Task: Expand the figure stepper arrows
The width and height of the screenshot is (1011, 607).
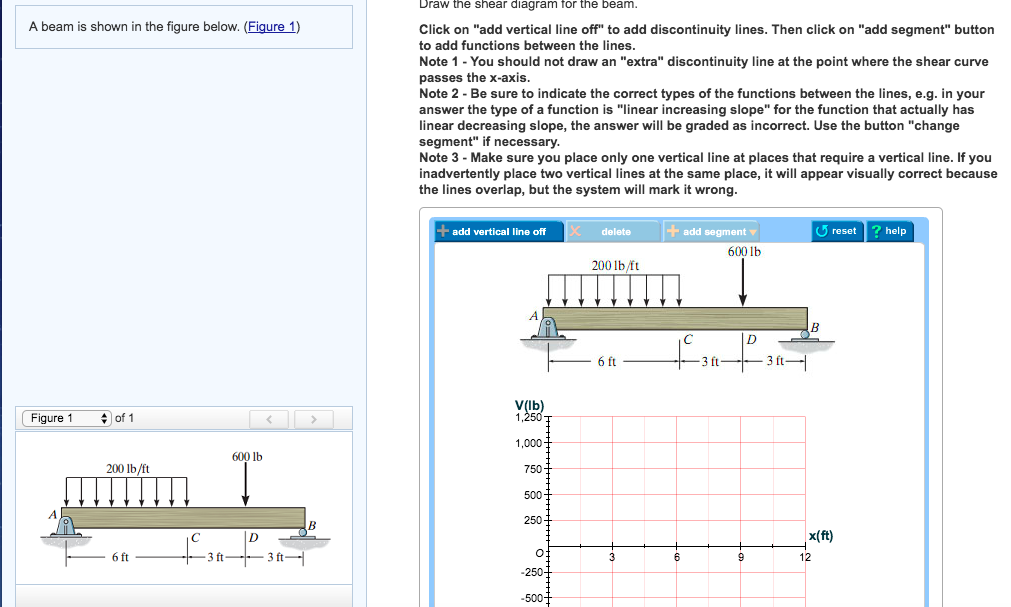Action: (104, 418)
